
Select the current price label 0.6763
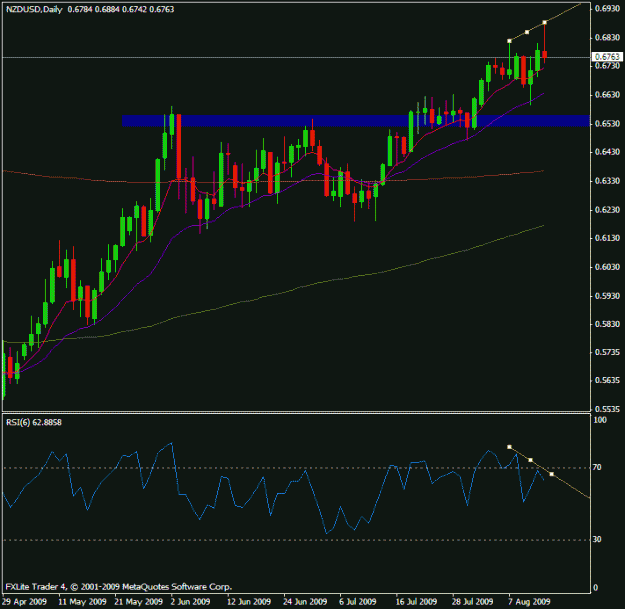click(x=607, y=57)
